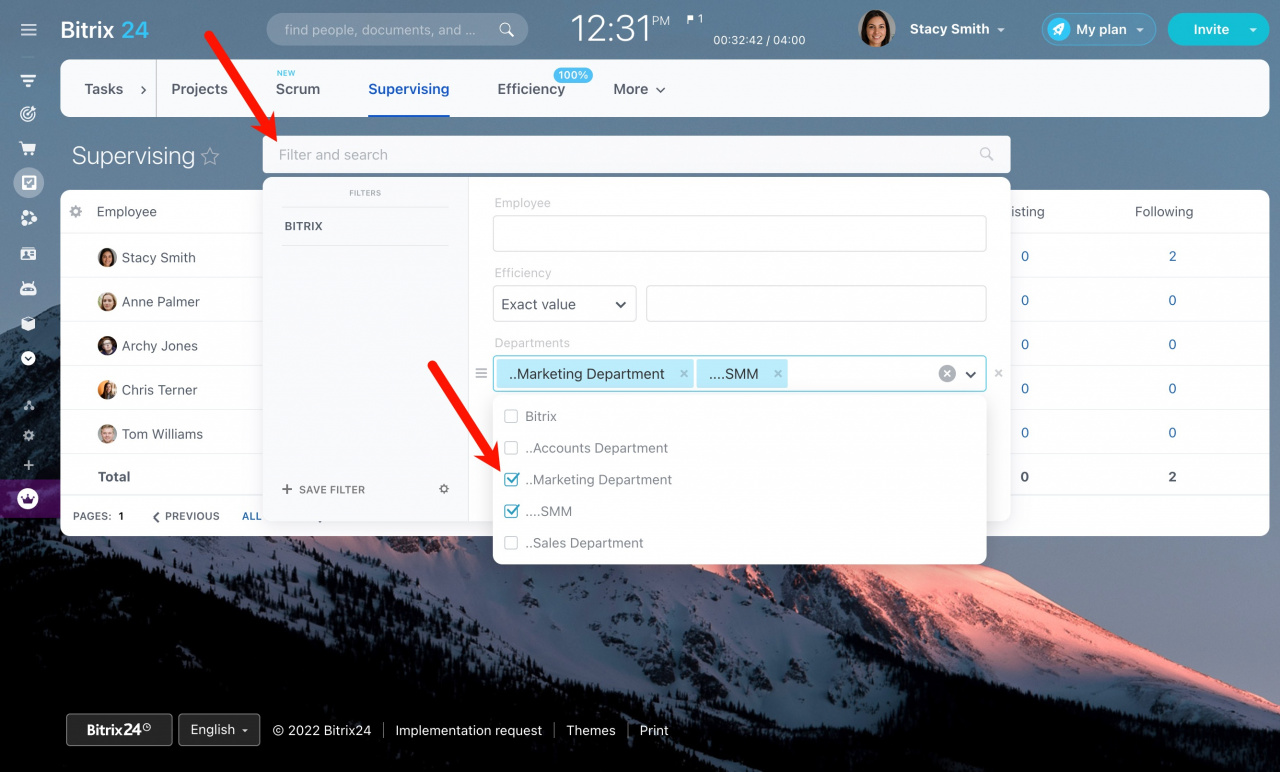Open Implementation request link
Image resolution: width=1280 pixels, height=772 pixels.
click(x=469, y=730)
